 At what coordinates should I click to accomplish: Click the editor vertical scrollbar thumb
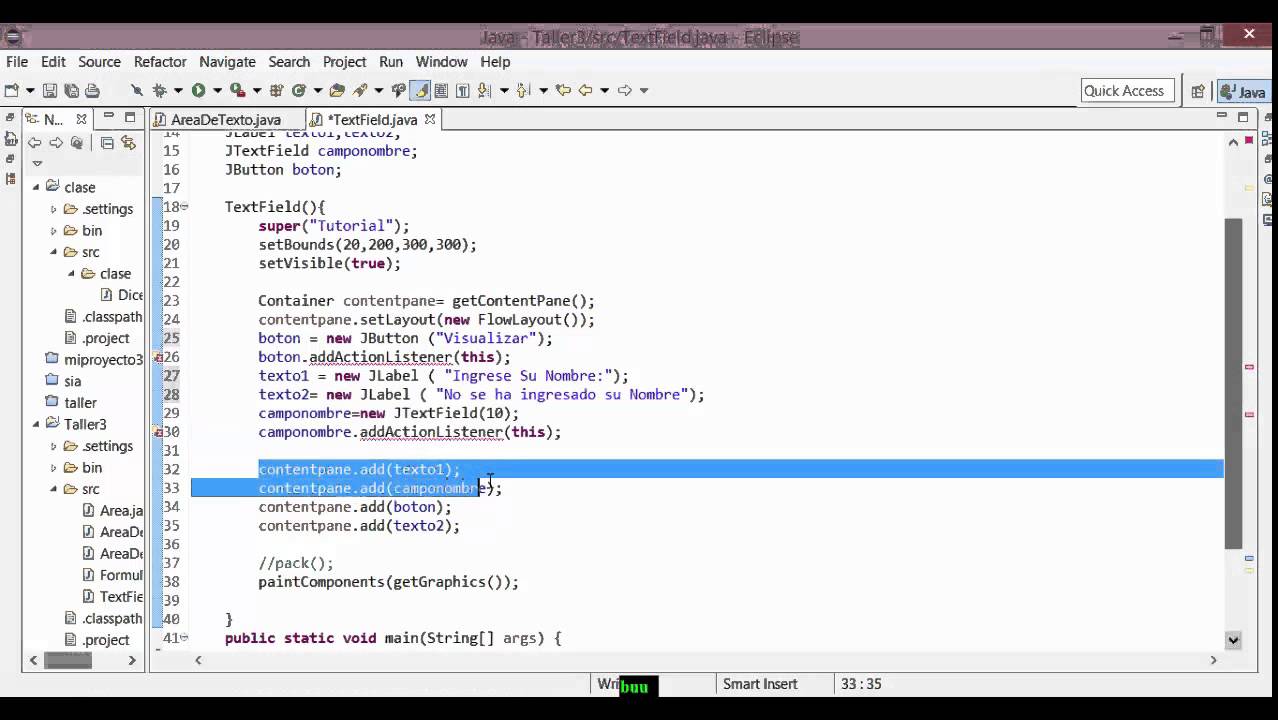[x=1233, y=384]
